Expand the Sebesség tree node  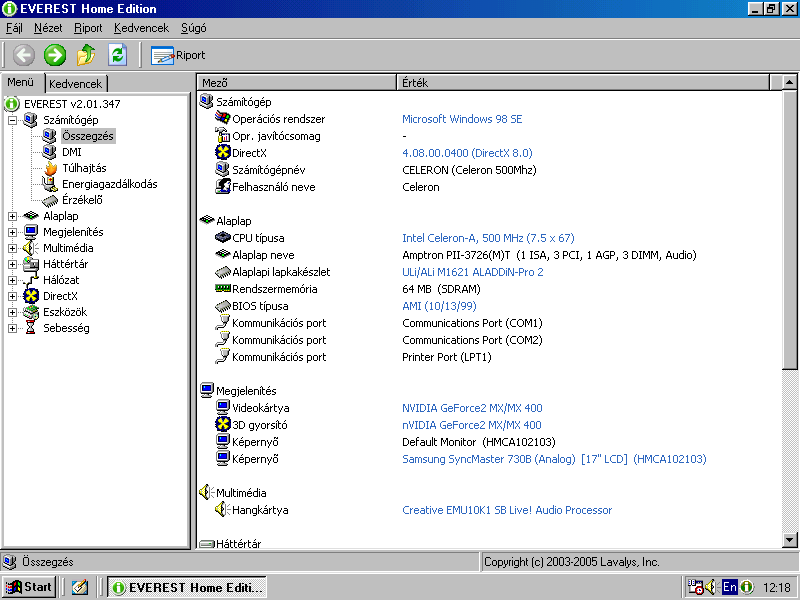pos(12,329)
